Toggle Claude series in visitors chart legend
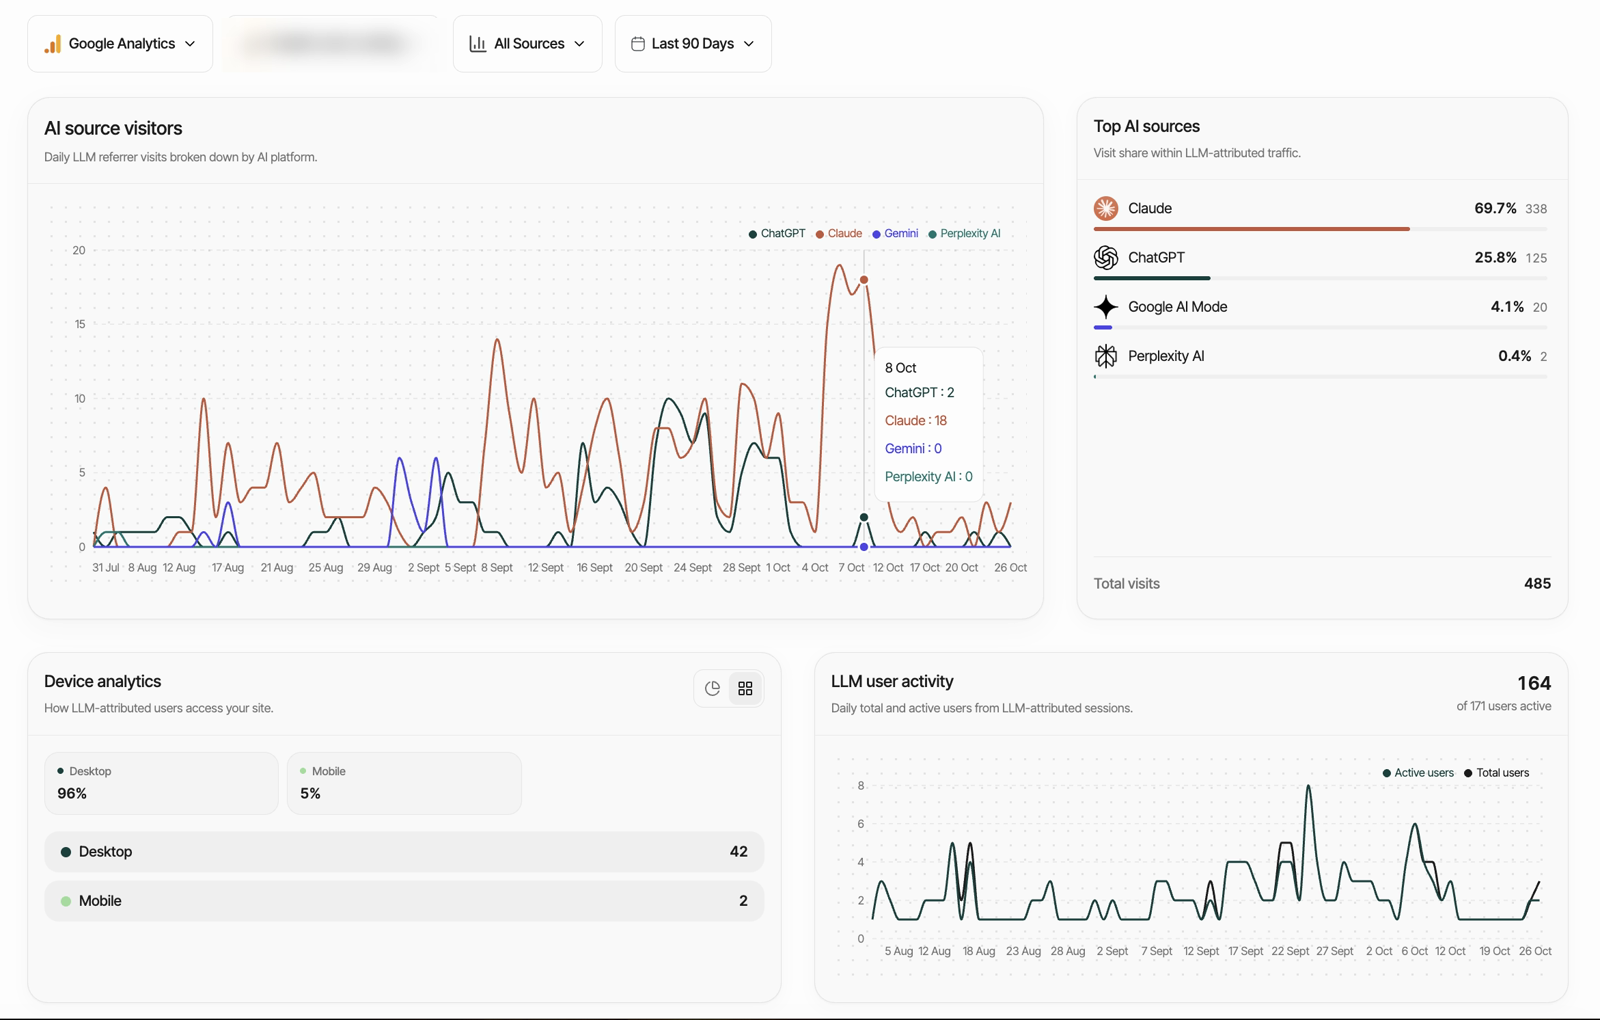The width and height of the screenshot is (1600, 1020). click(x=838, y=233)
